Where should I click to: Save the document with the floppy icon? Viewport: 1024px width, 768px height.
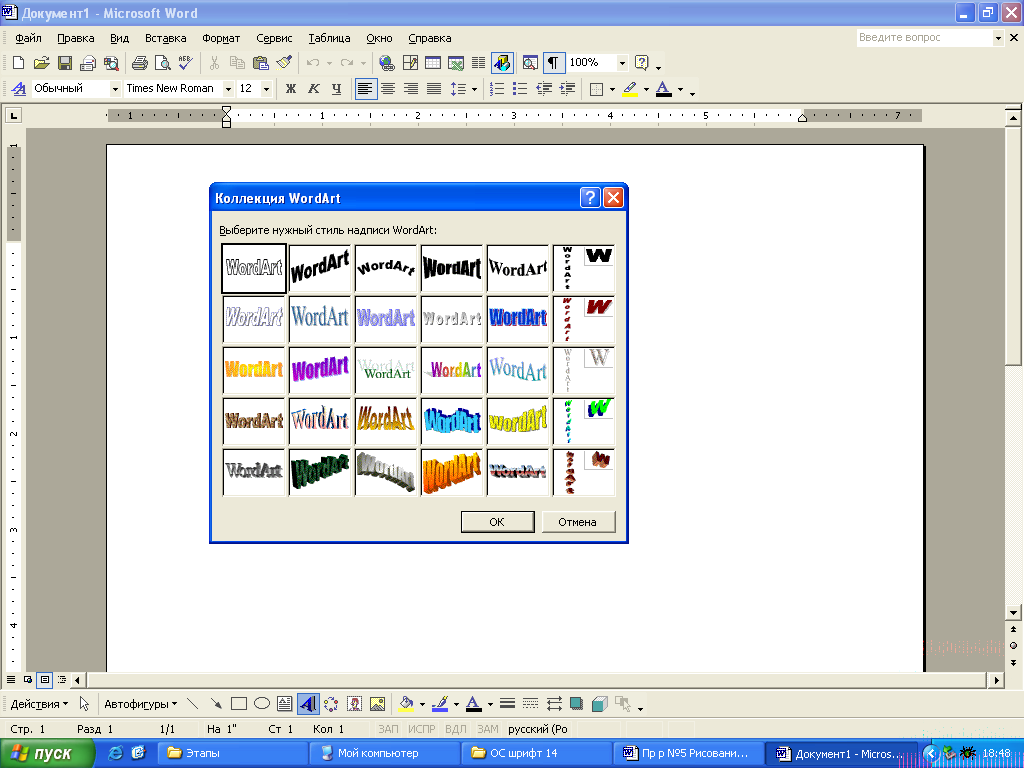point(65,63)
